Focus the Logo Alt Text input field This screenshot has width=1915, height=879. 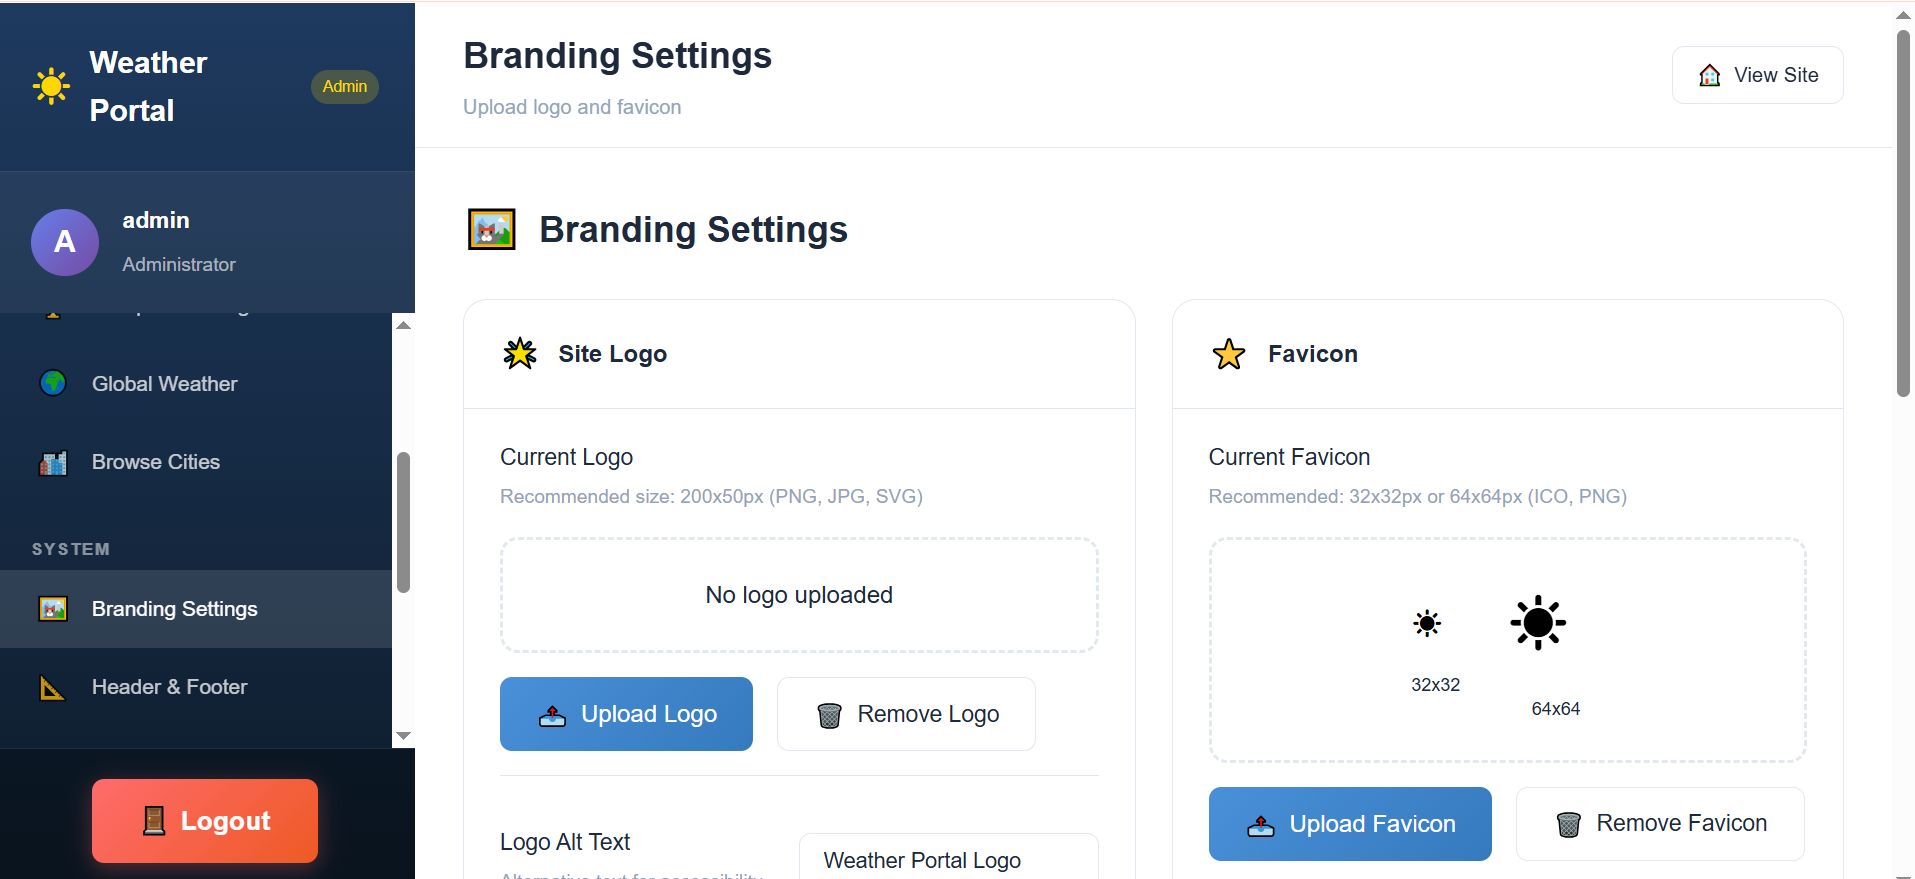point(948,859)
